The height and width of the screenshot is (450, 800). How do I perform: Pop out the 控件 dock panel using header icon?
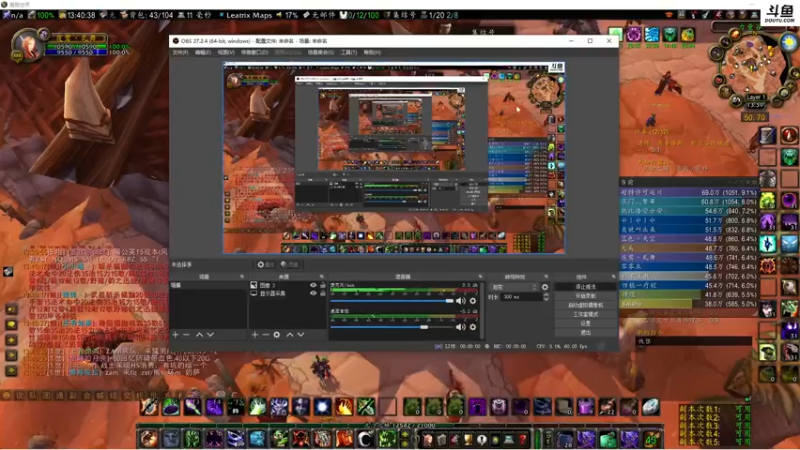[613, 277]
